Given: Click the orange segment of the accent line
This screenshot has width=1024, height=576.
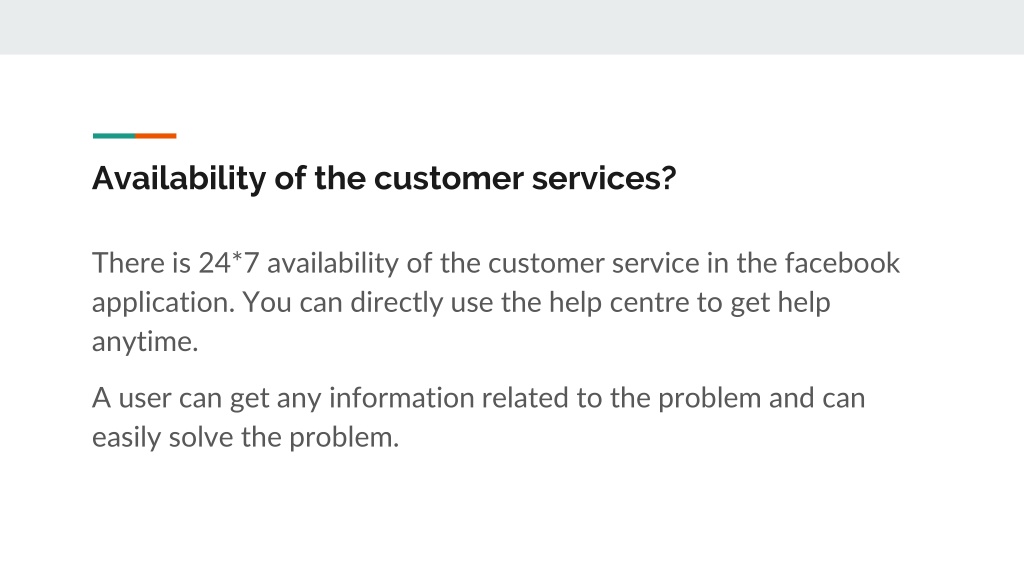Looking at the screenshot, I should [155, 136].
